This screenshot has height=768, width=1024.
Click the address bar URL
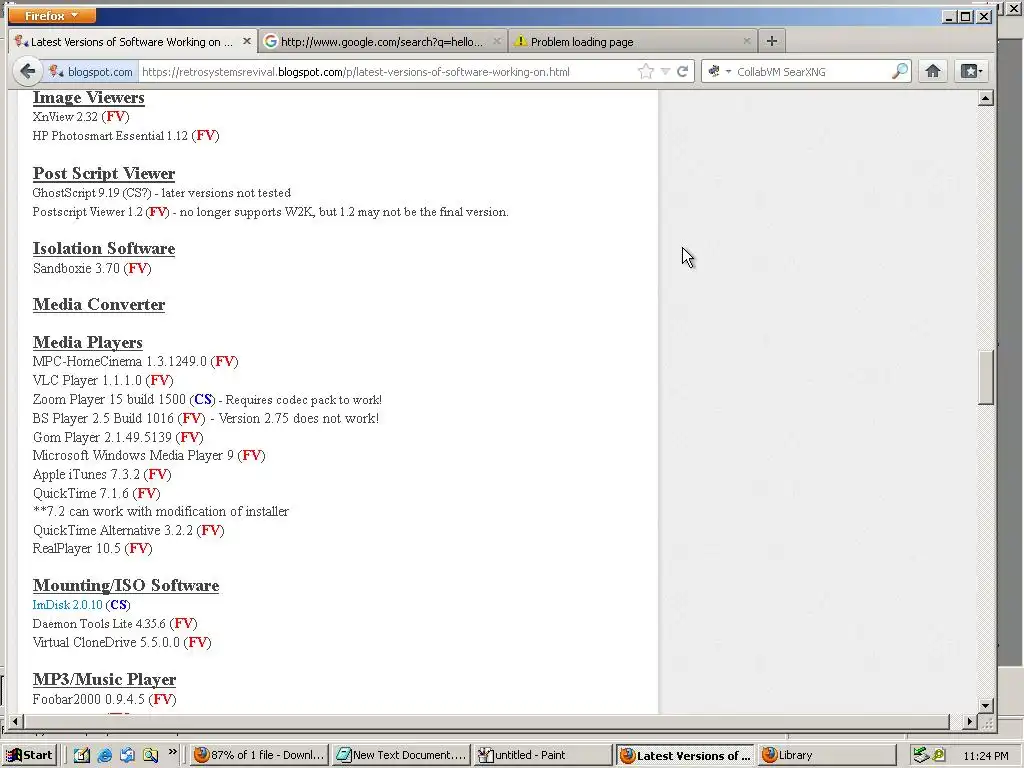pyautogui.click(x=355, y=72)
